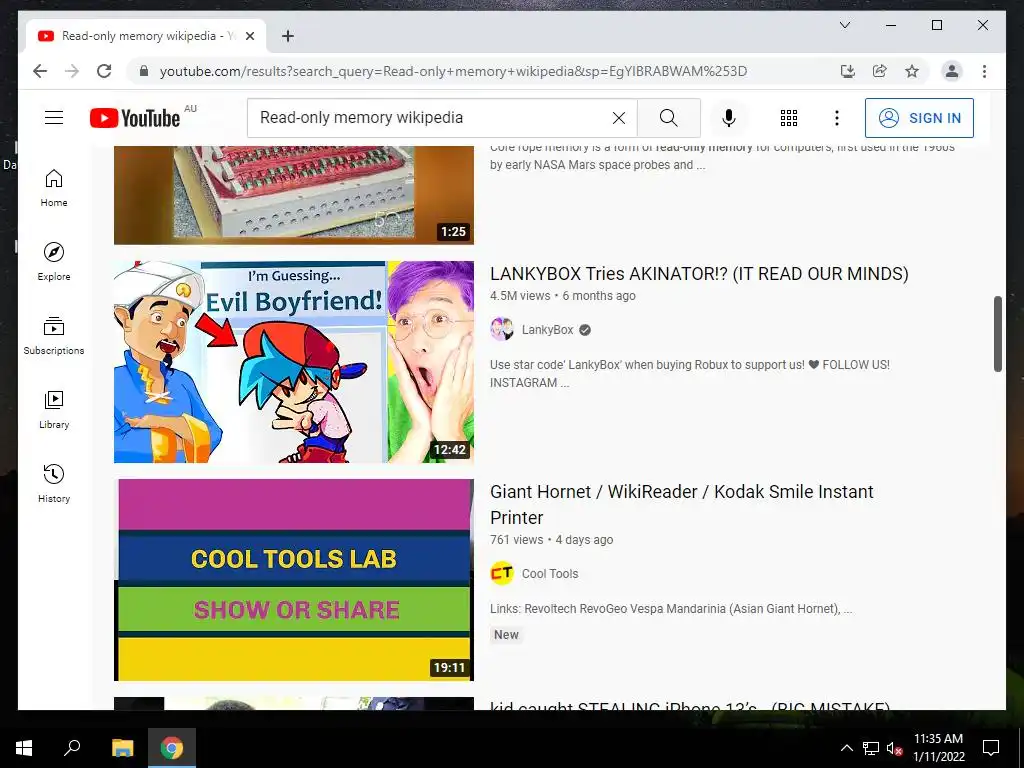Open File Explorer from taskbar
Image resolution: width=1024 pixels, height=768 pixels.
pyautogui.click(x=122, y=748)
